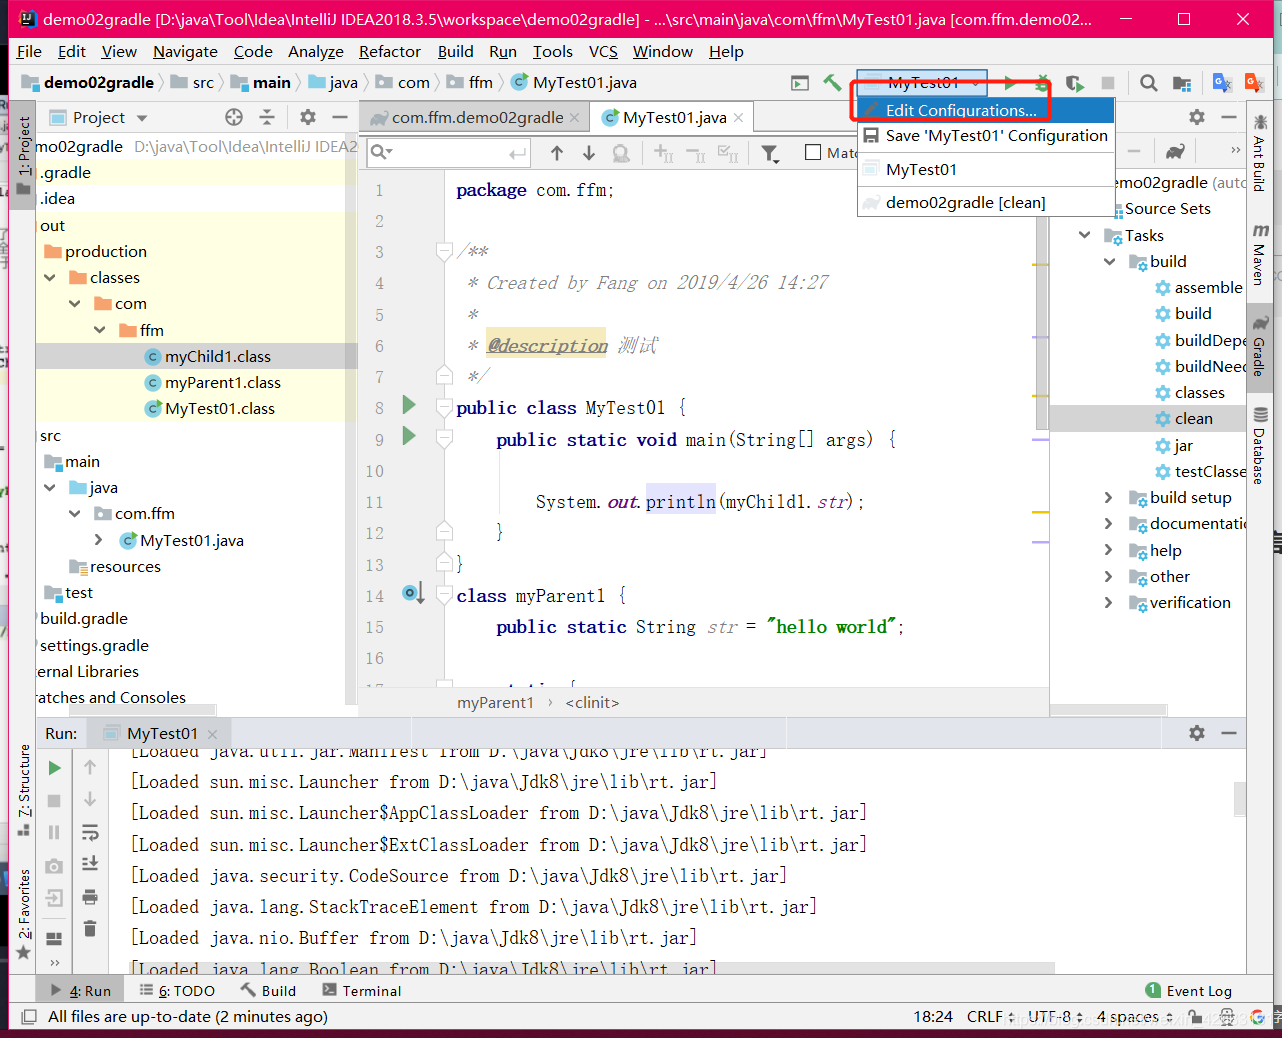The width and height of the screenshot is (1282, 1038).
Task: Click run gutter arrow beside main method
Action: pos(409,436)
